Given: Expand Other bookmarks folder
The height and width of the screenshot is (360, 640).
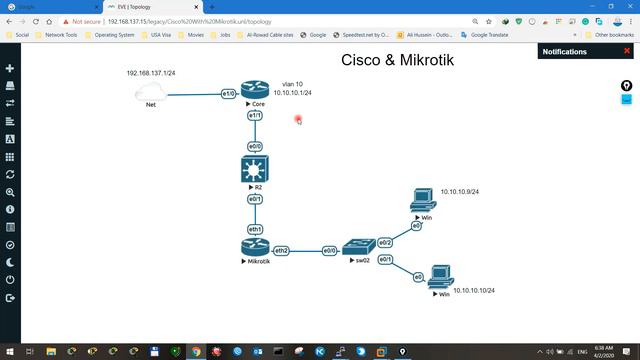Looking at the screenshot, I should 609,35.
